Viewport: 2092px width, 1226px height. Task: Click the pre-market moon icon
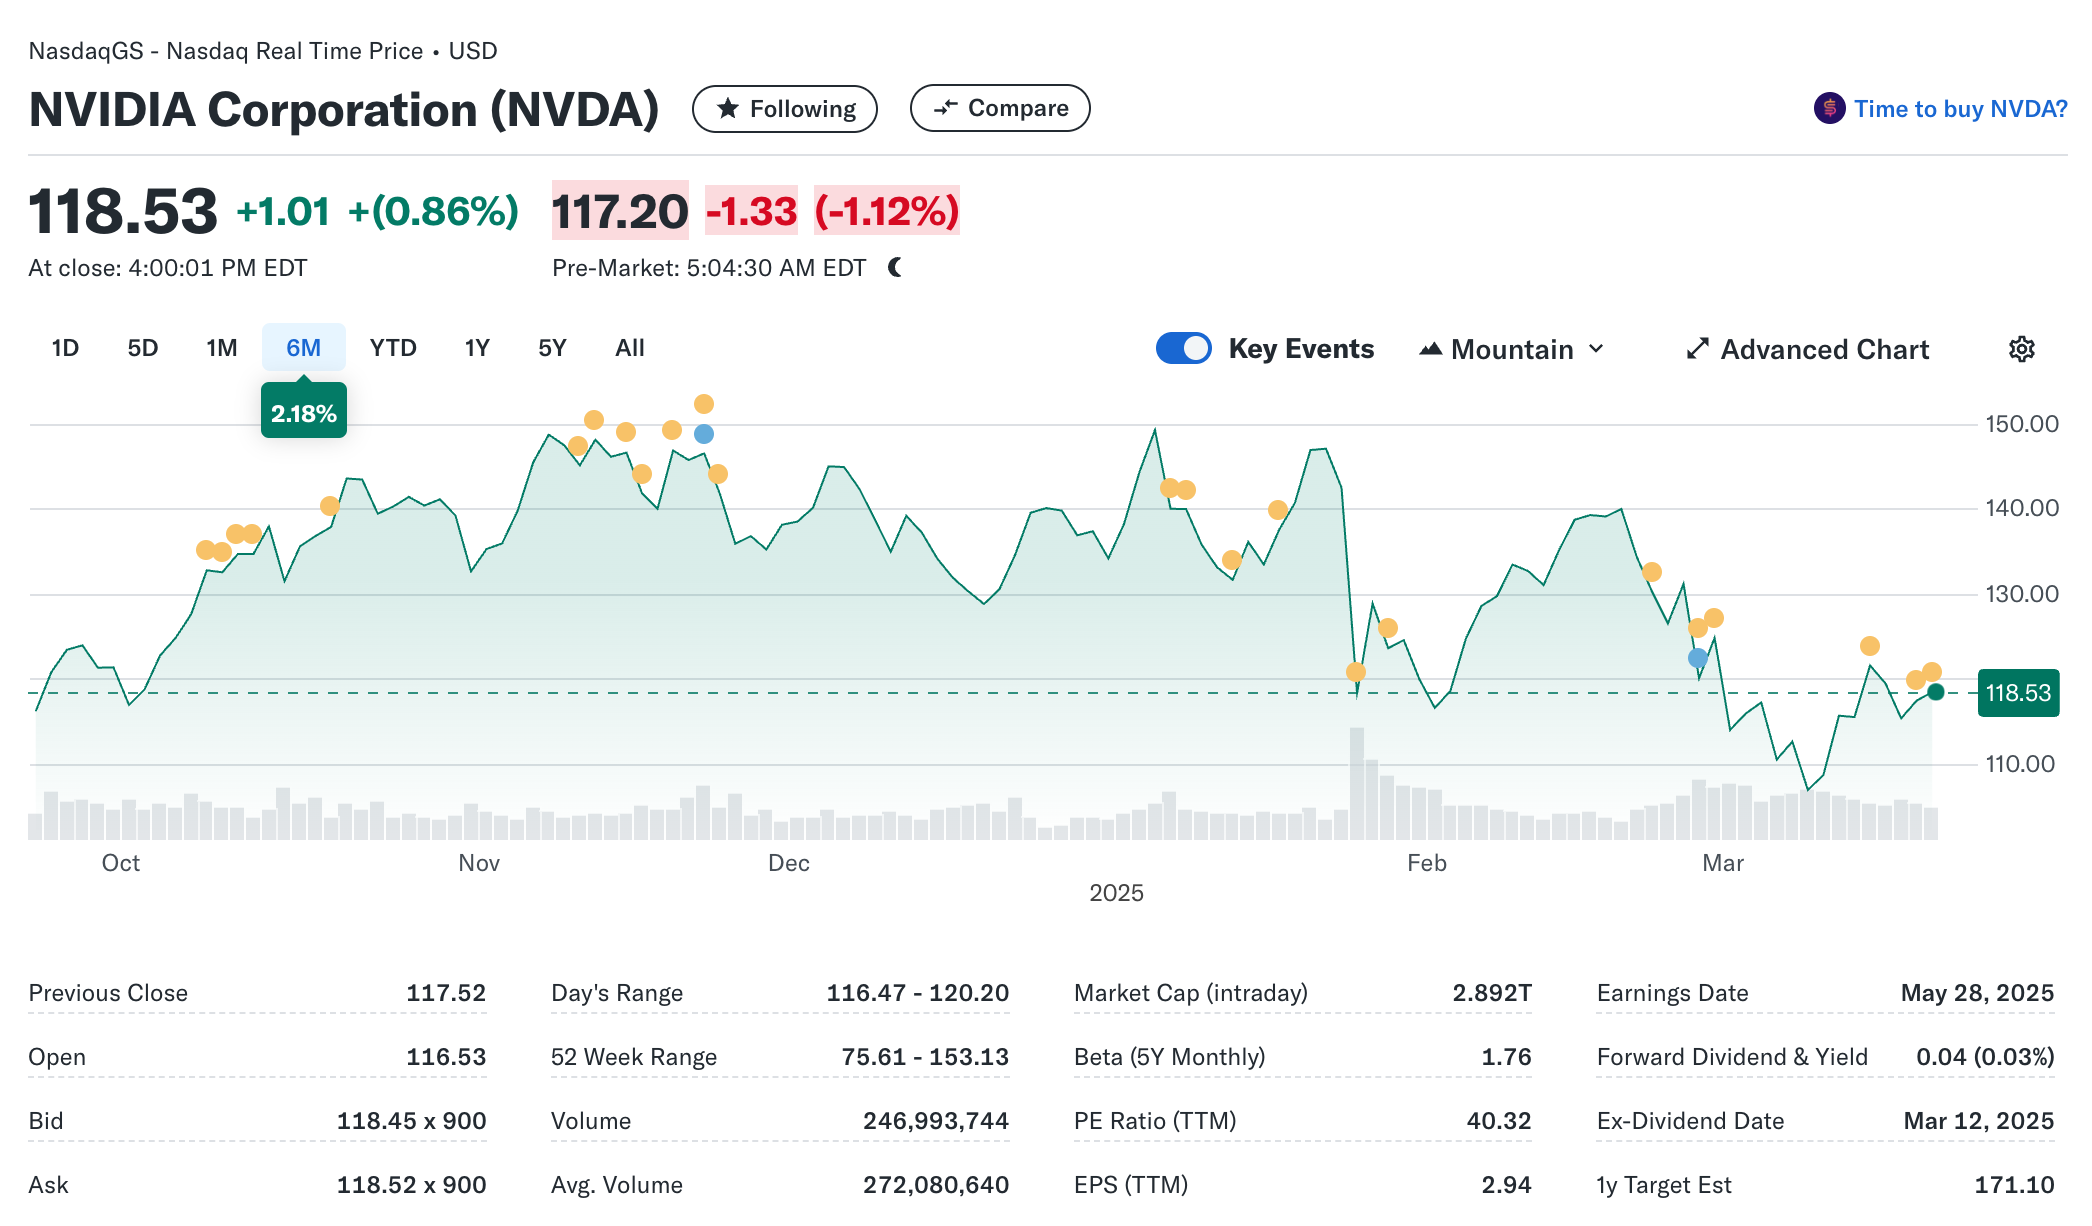[x=895, y=267]
